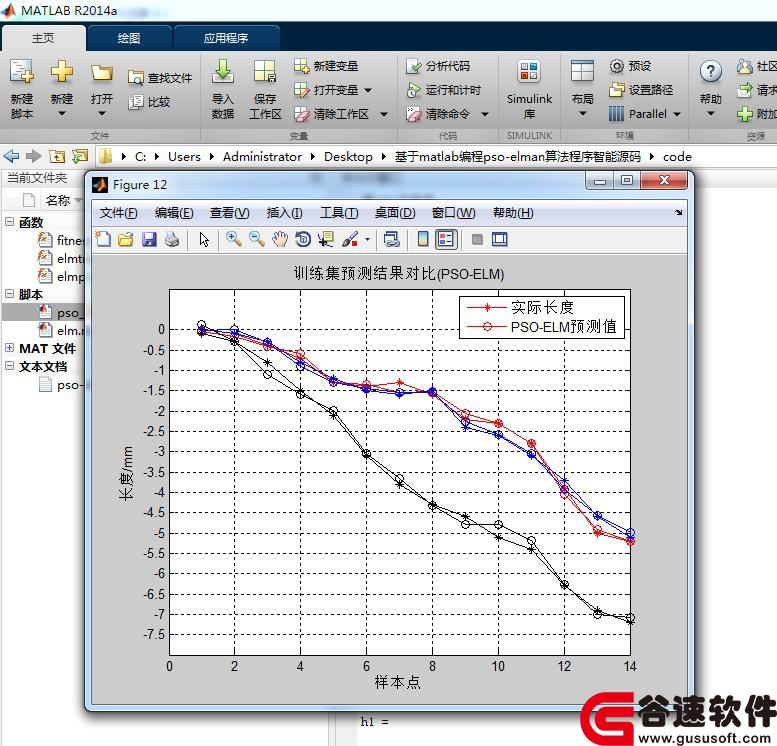Viewport: 777px width, 746px height.
Task: Click Analyze Code (分析代码)
Action: 438,66
